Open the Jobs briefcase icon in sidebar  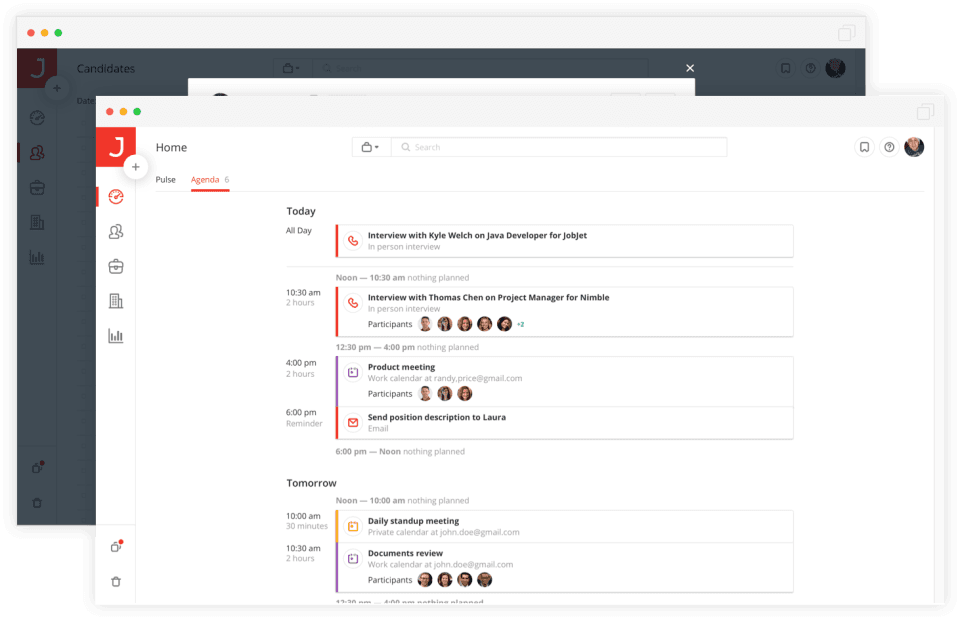pyautogui.click(x=116, y=266)
